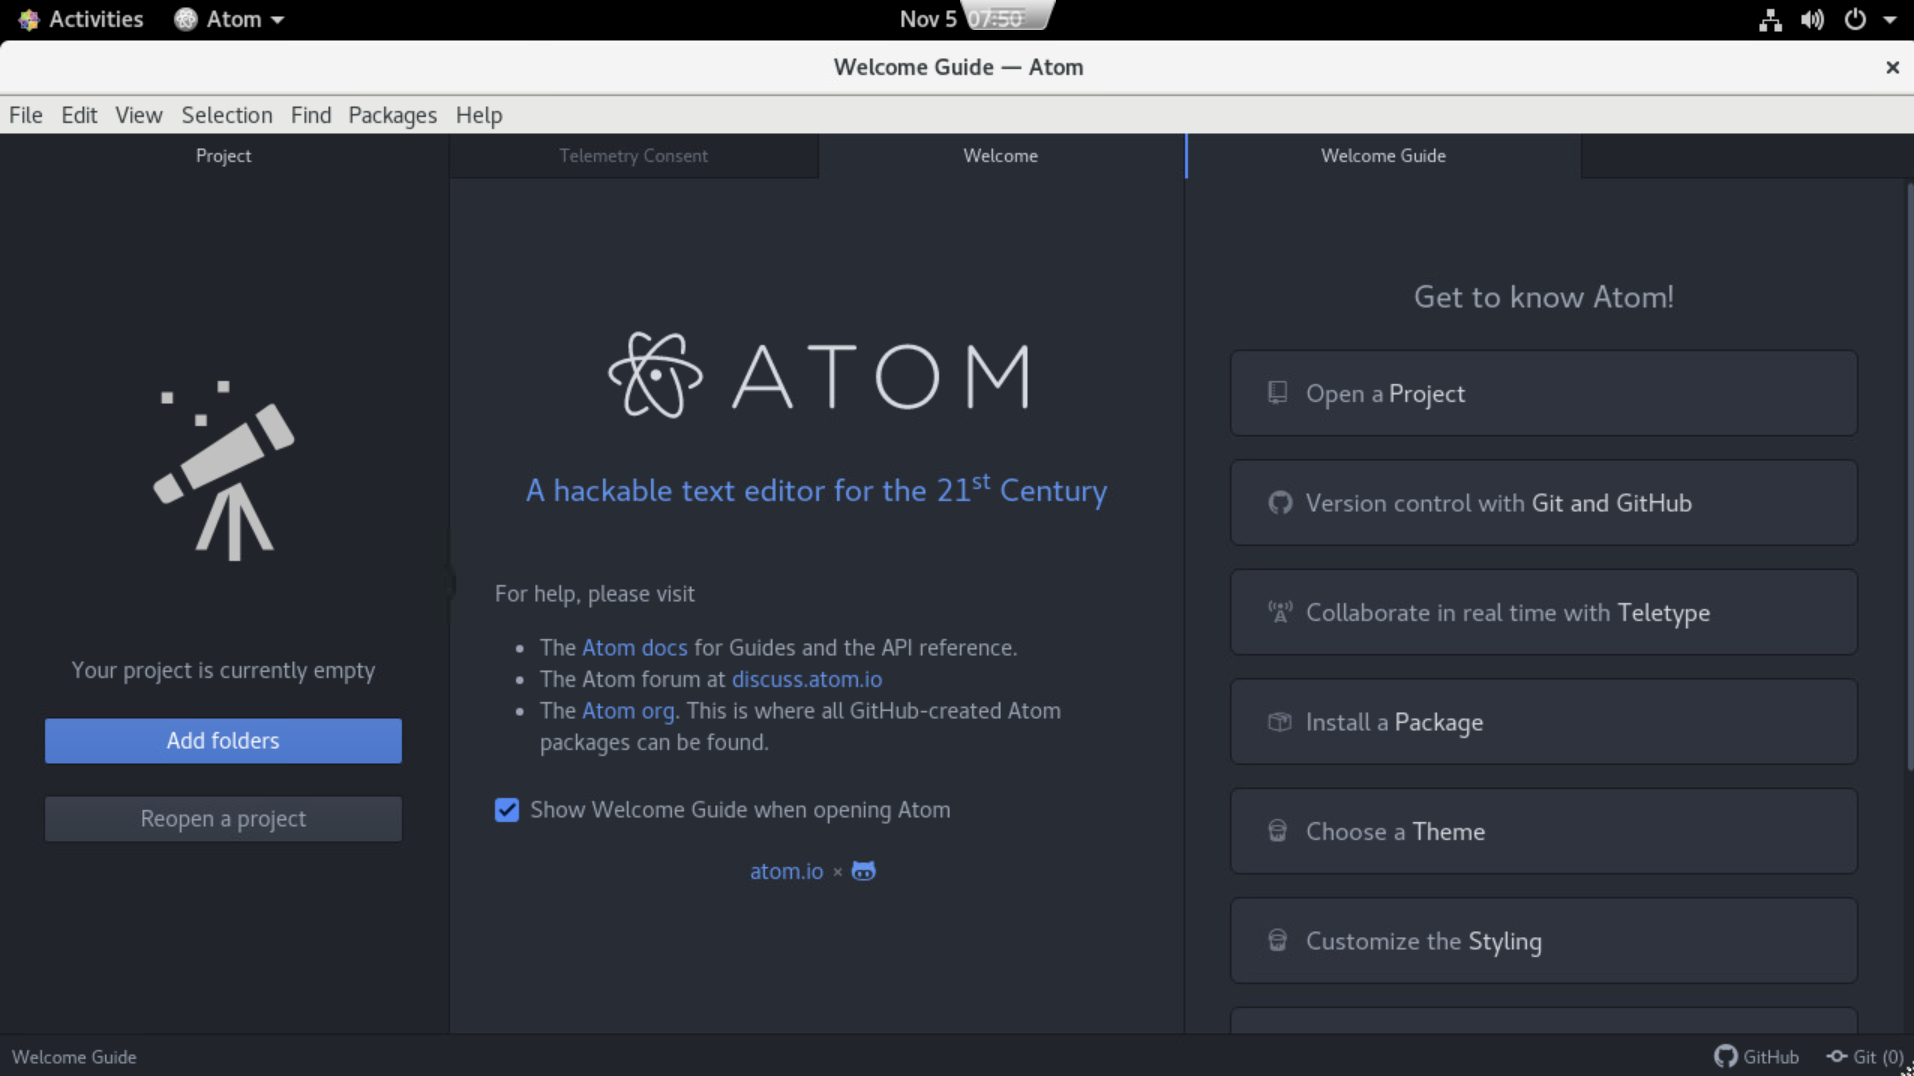Click the GitHub octocat icon beside atom.io
Viewport: 1914px width, 1076px height.
click(863, 871)
